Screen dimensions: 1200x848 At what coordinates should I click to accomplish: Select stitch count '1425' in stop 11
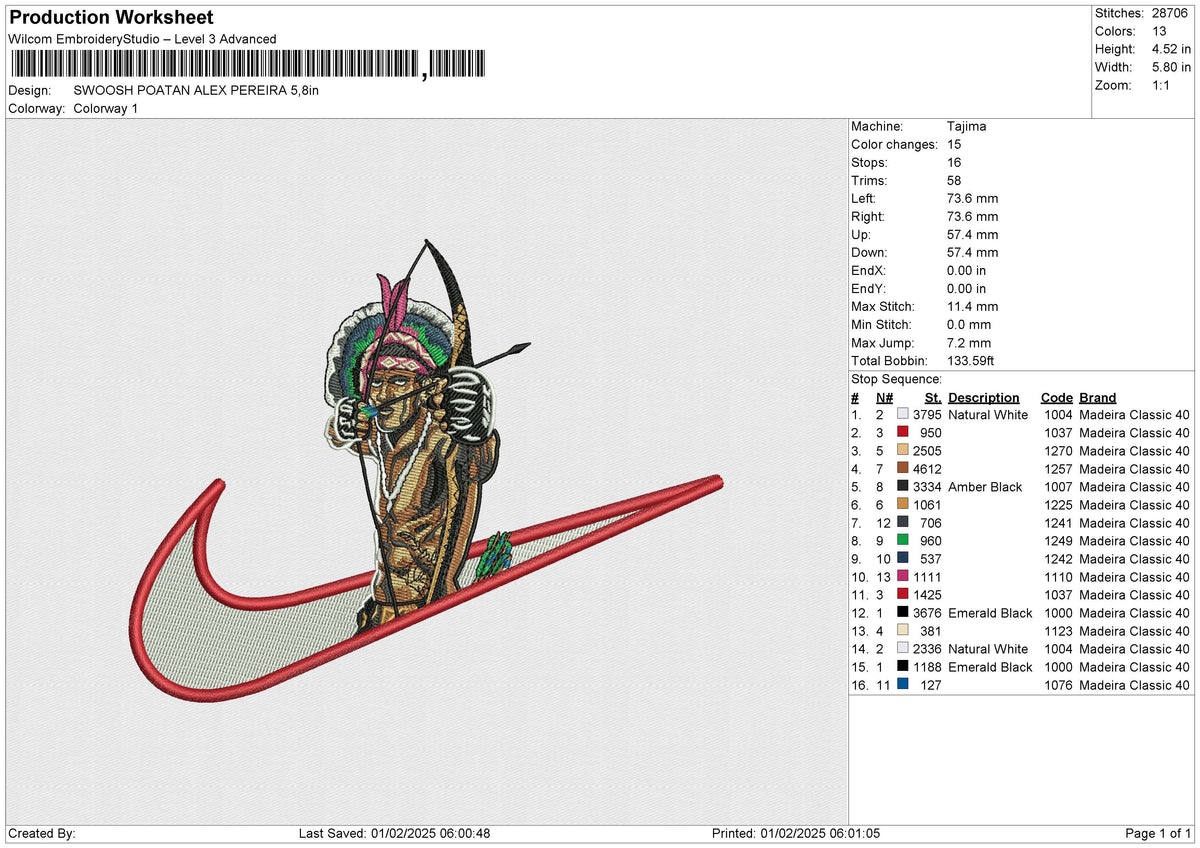(x=927, y=594)
